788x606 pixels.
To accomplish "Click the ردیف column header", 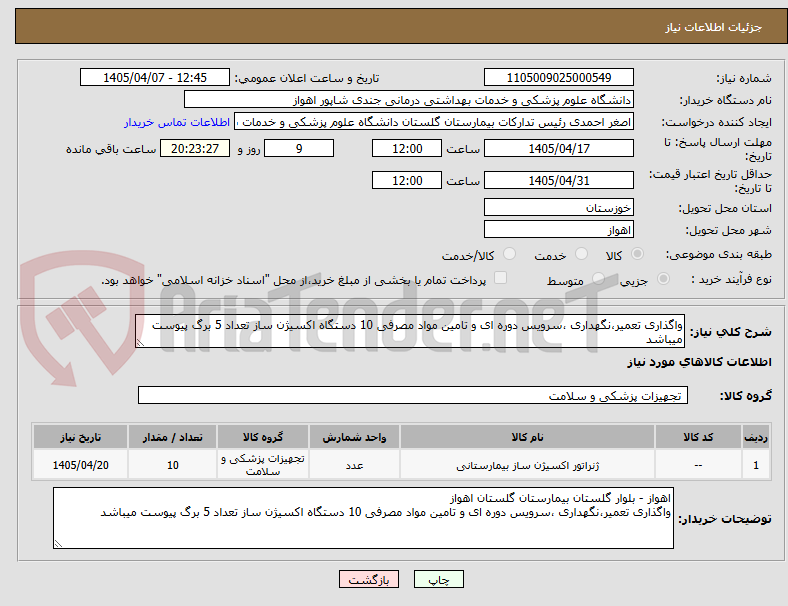I will pos(755,437).
